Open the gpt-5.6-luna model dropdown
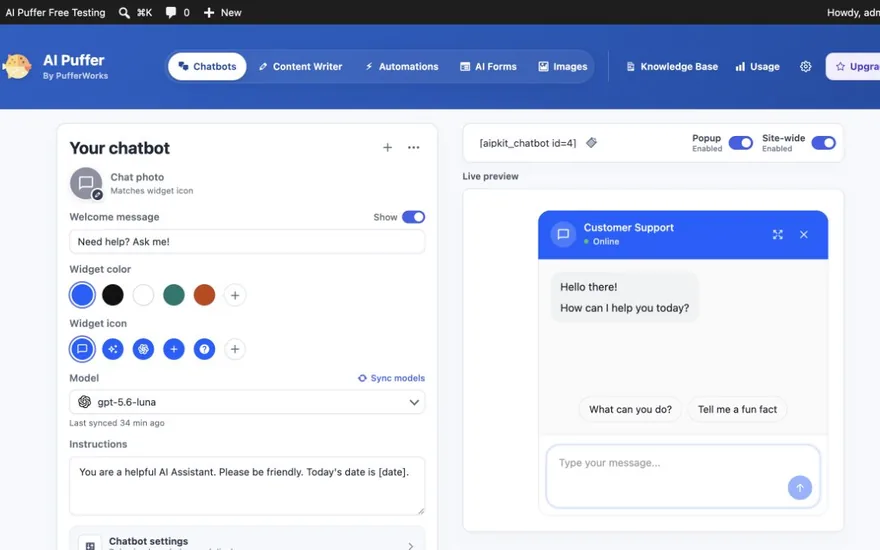Image resolution: width=880 pixels, height=550 pixels. click(247, 402)
